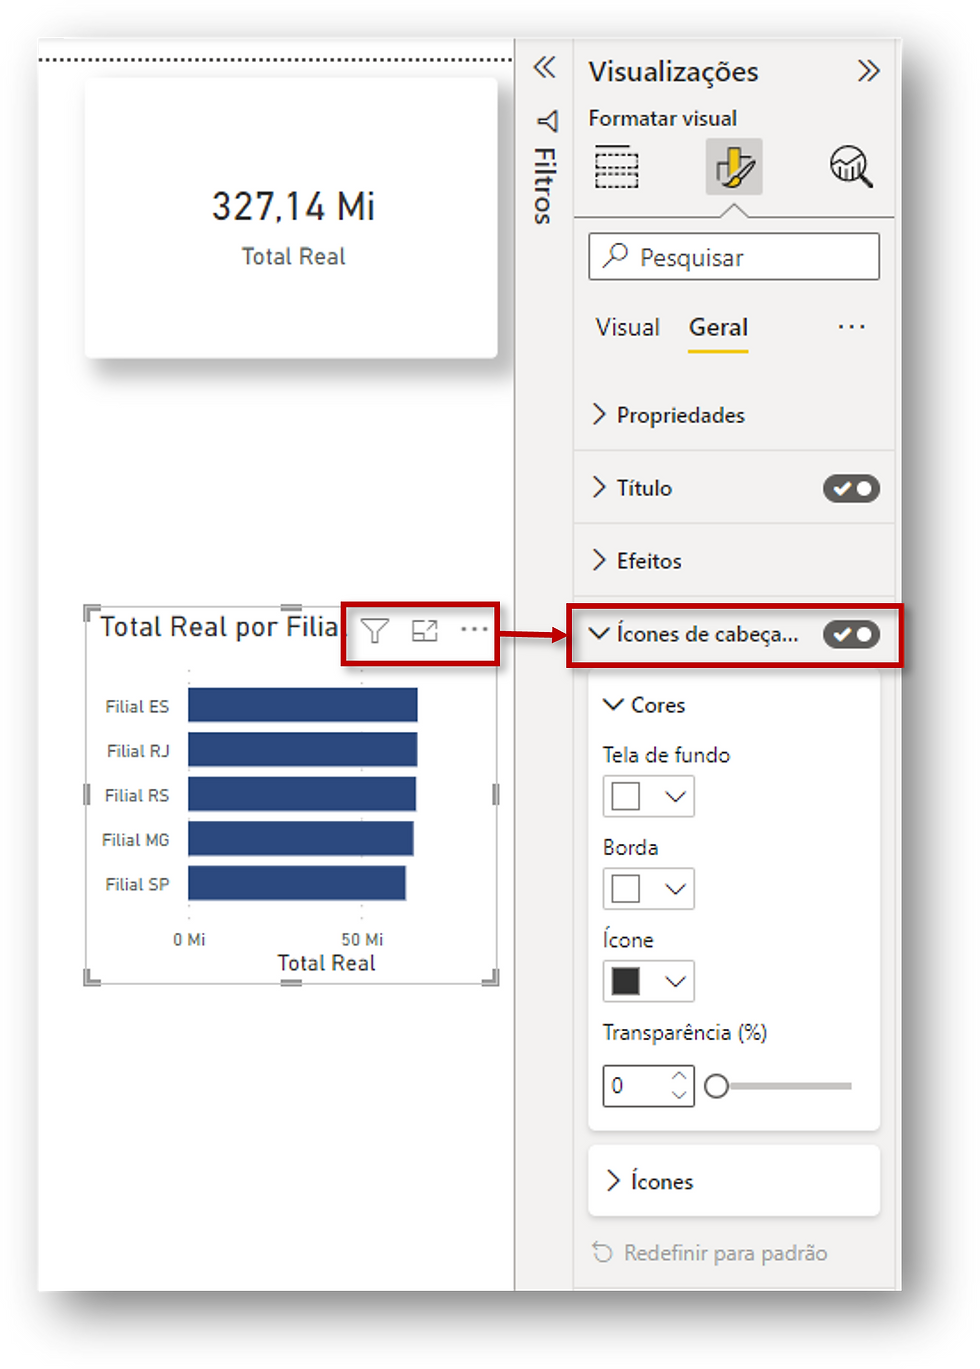Toggle the Ícones de cabeçalho switch
The image size is (980, 1369).
[851, 634]
